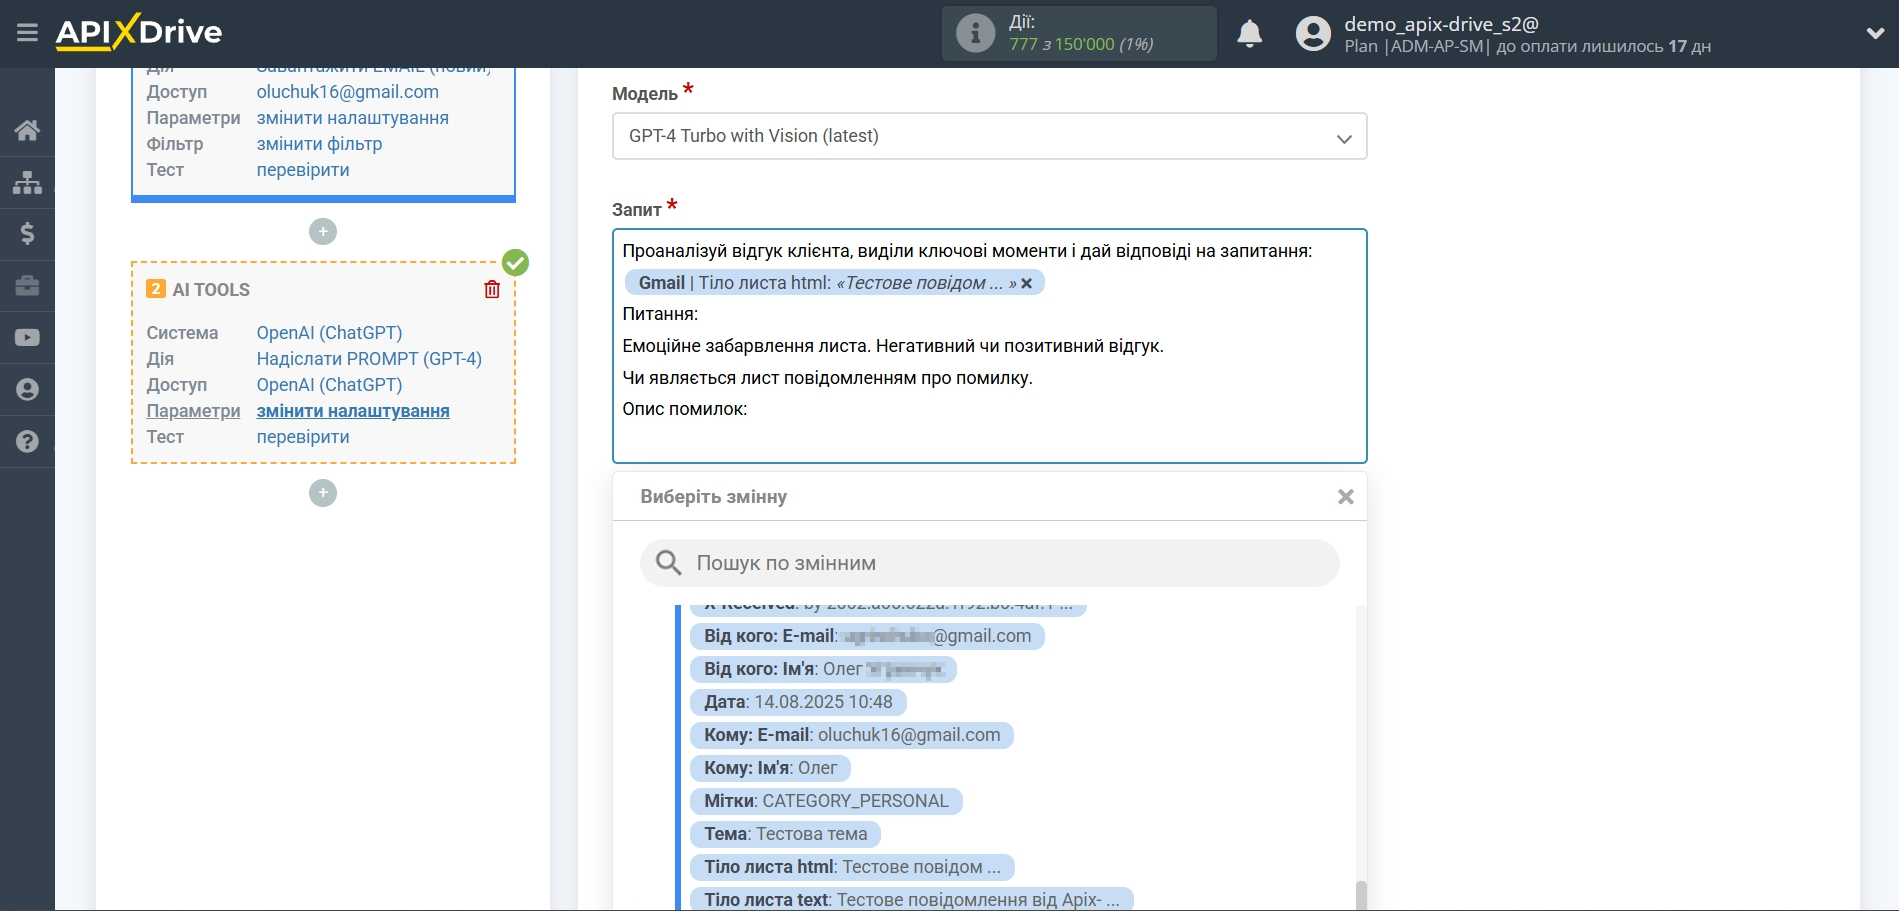Click demo_apix-drive_s2@ account name
1899x911 pixels.
coord(1441,24)
